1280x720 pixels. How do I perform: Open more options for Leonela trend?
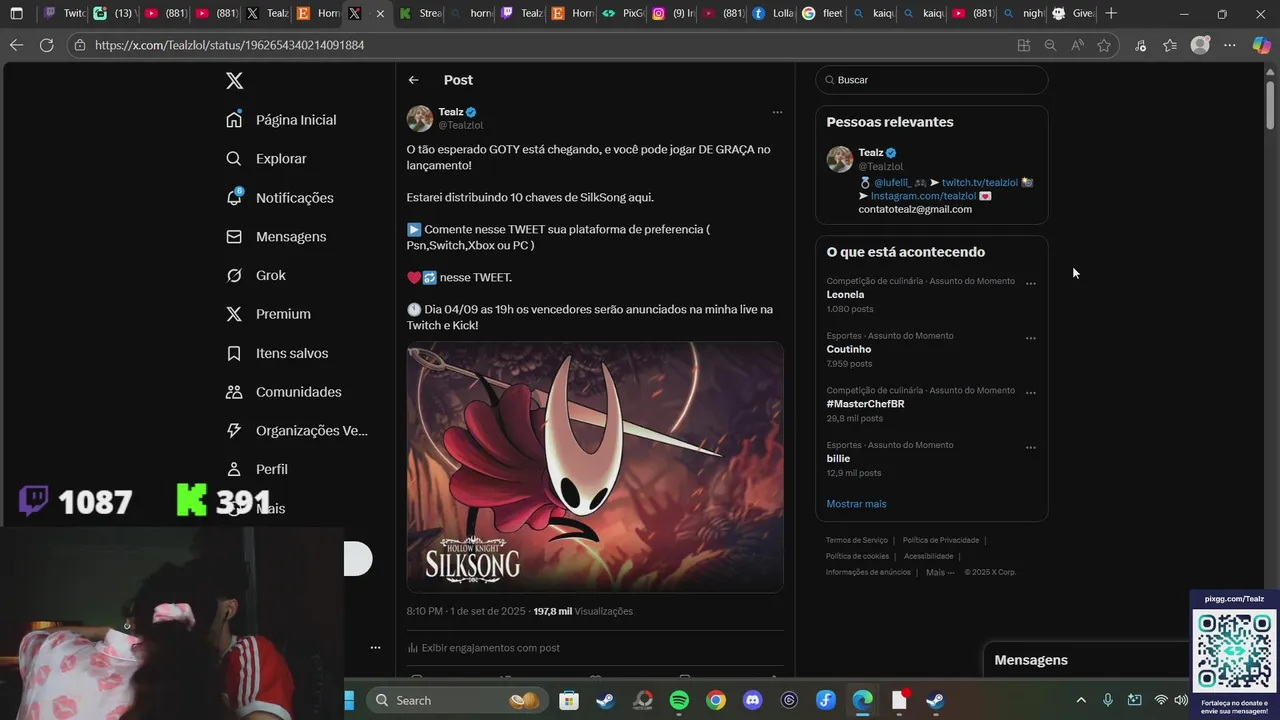(1030, 283)
